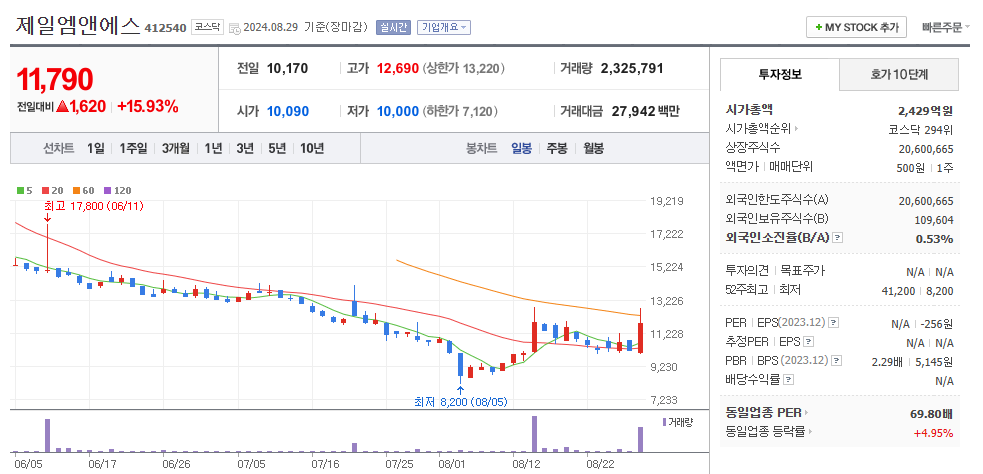Image resolution: width=983 pixels, height=474 pixels.
Task: Click the 고가 value 12,690
Action: pyautogui.click(x=397, y=68)
